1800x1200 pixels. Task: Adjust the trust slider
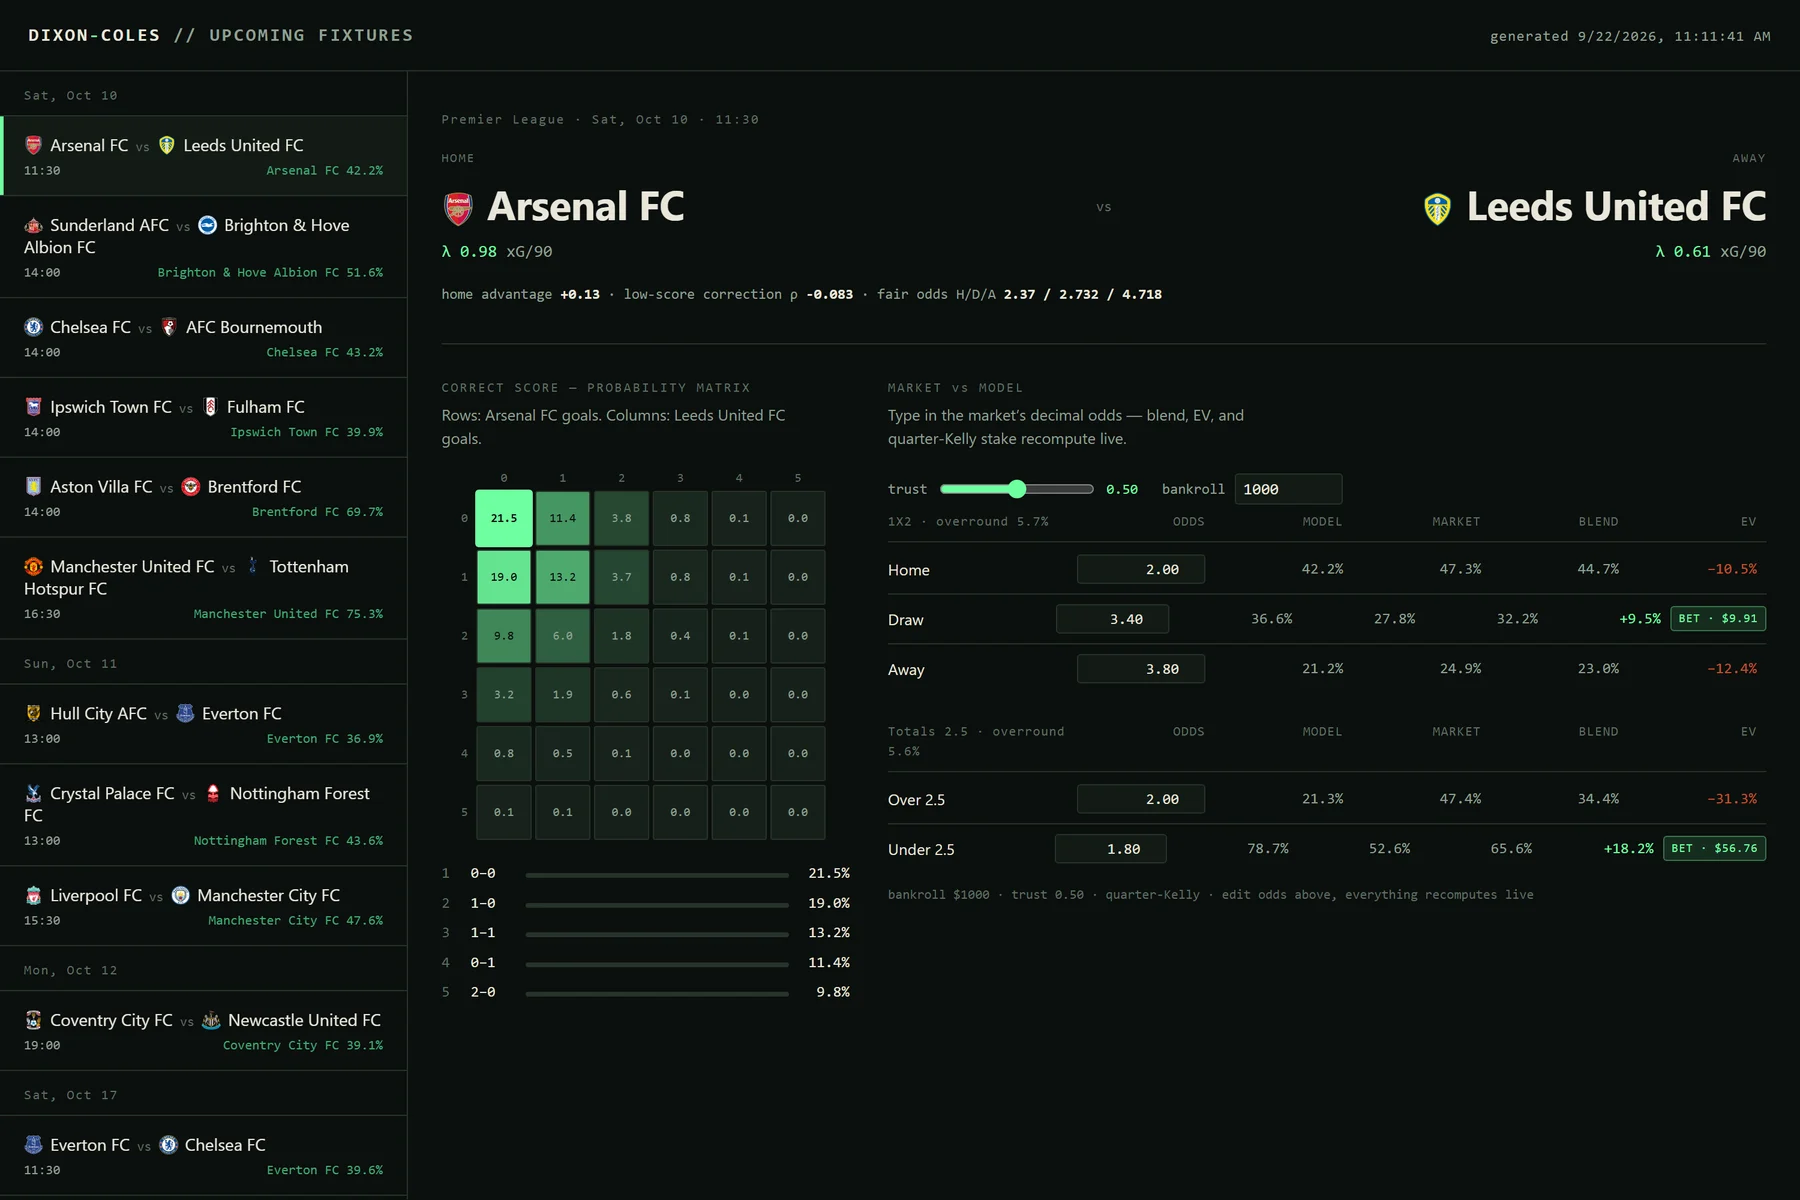[x=1017, y=489]
